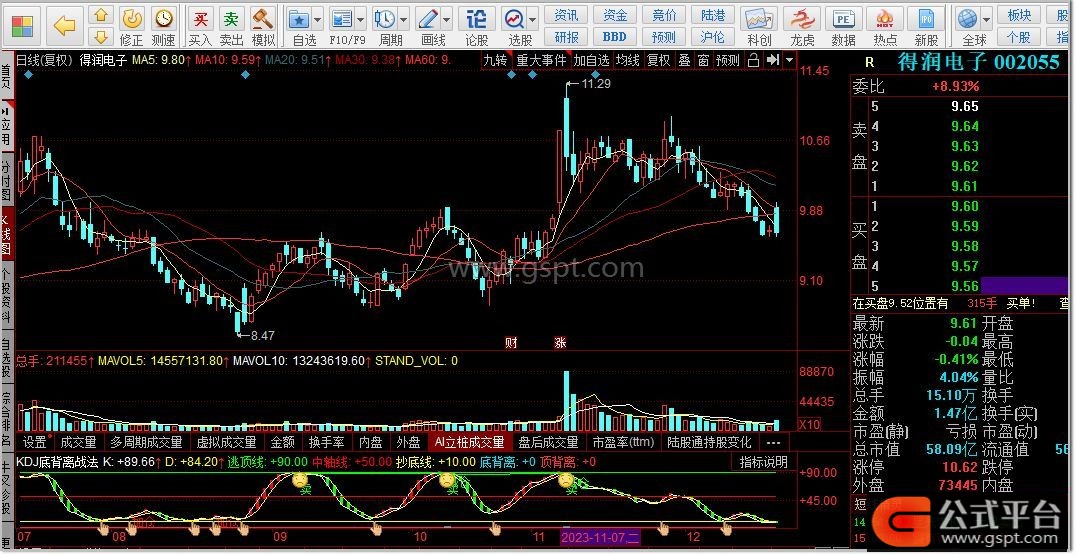The width and height of the screenshot is (1077, 555).
Task: Click the 资讯 news button
Action: pyautogui.click(x=566, y=15)
